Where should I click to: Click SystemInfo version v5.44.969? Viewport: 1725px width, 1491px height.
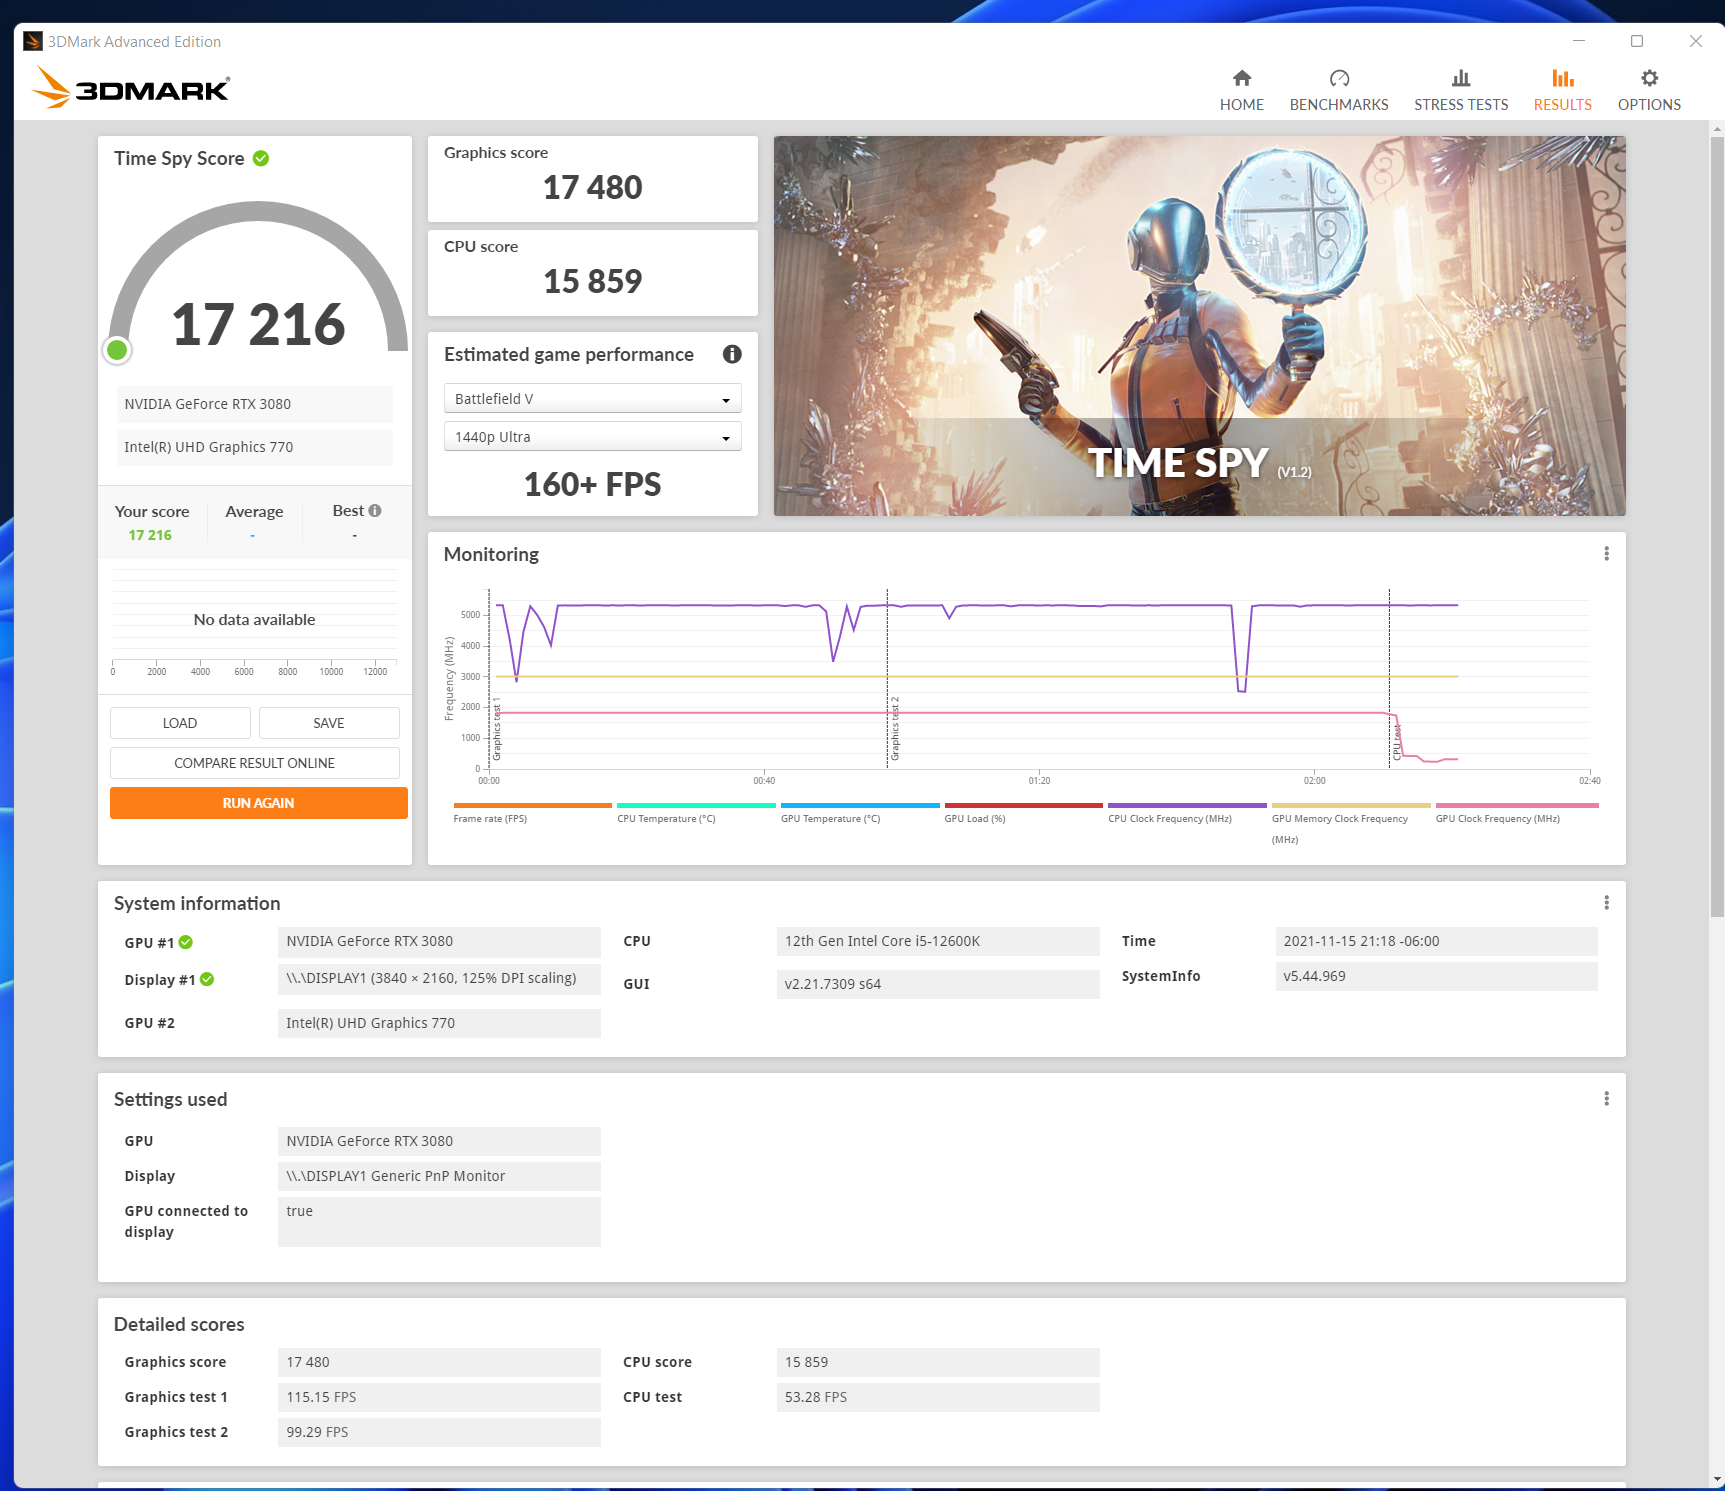(x=1436, y=976)
